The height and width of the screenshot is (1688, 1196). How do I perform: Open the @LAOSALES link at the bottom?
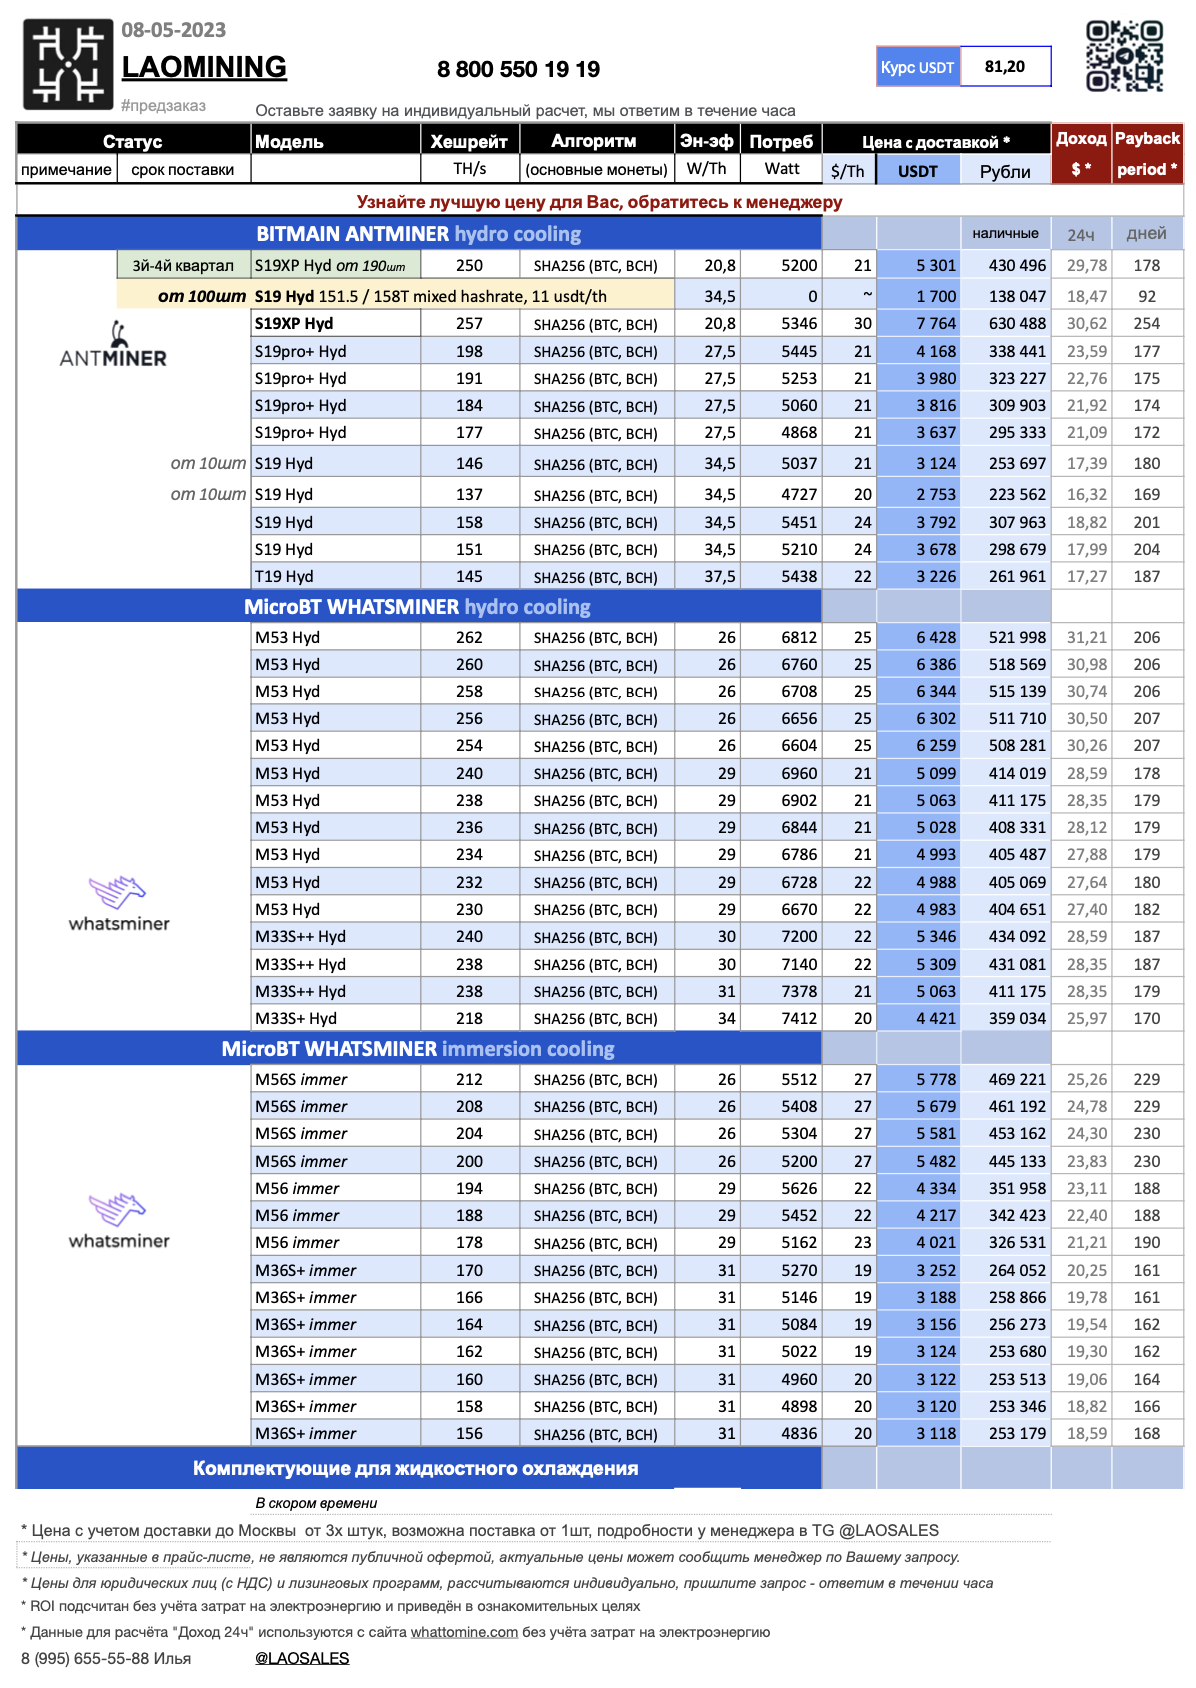[x=302, y=1658]
